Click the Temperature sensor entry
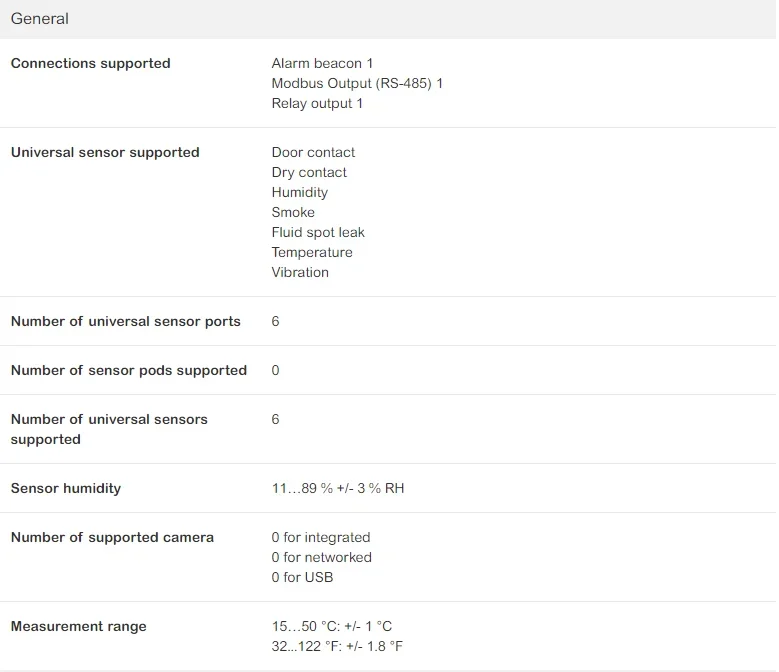 click(x=312, y=252)
